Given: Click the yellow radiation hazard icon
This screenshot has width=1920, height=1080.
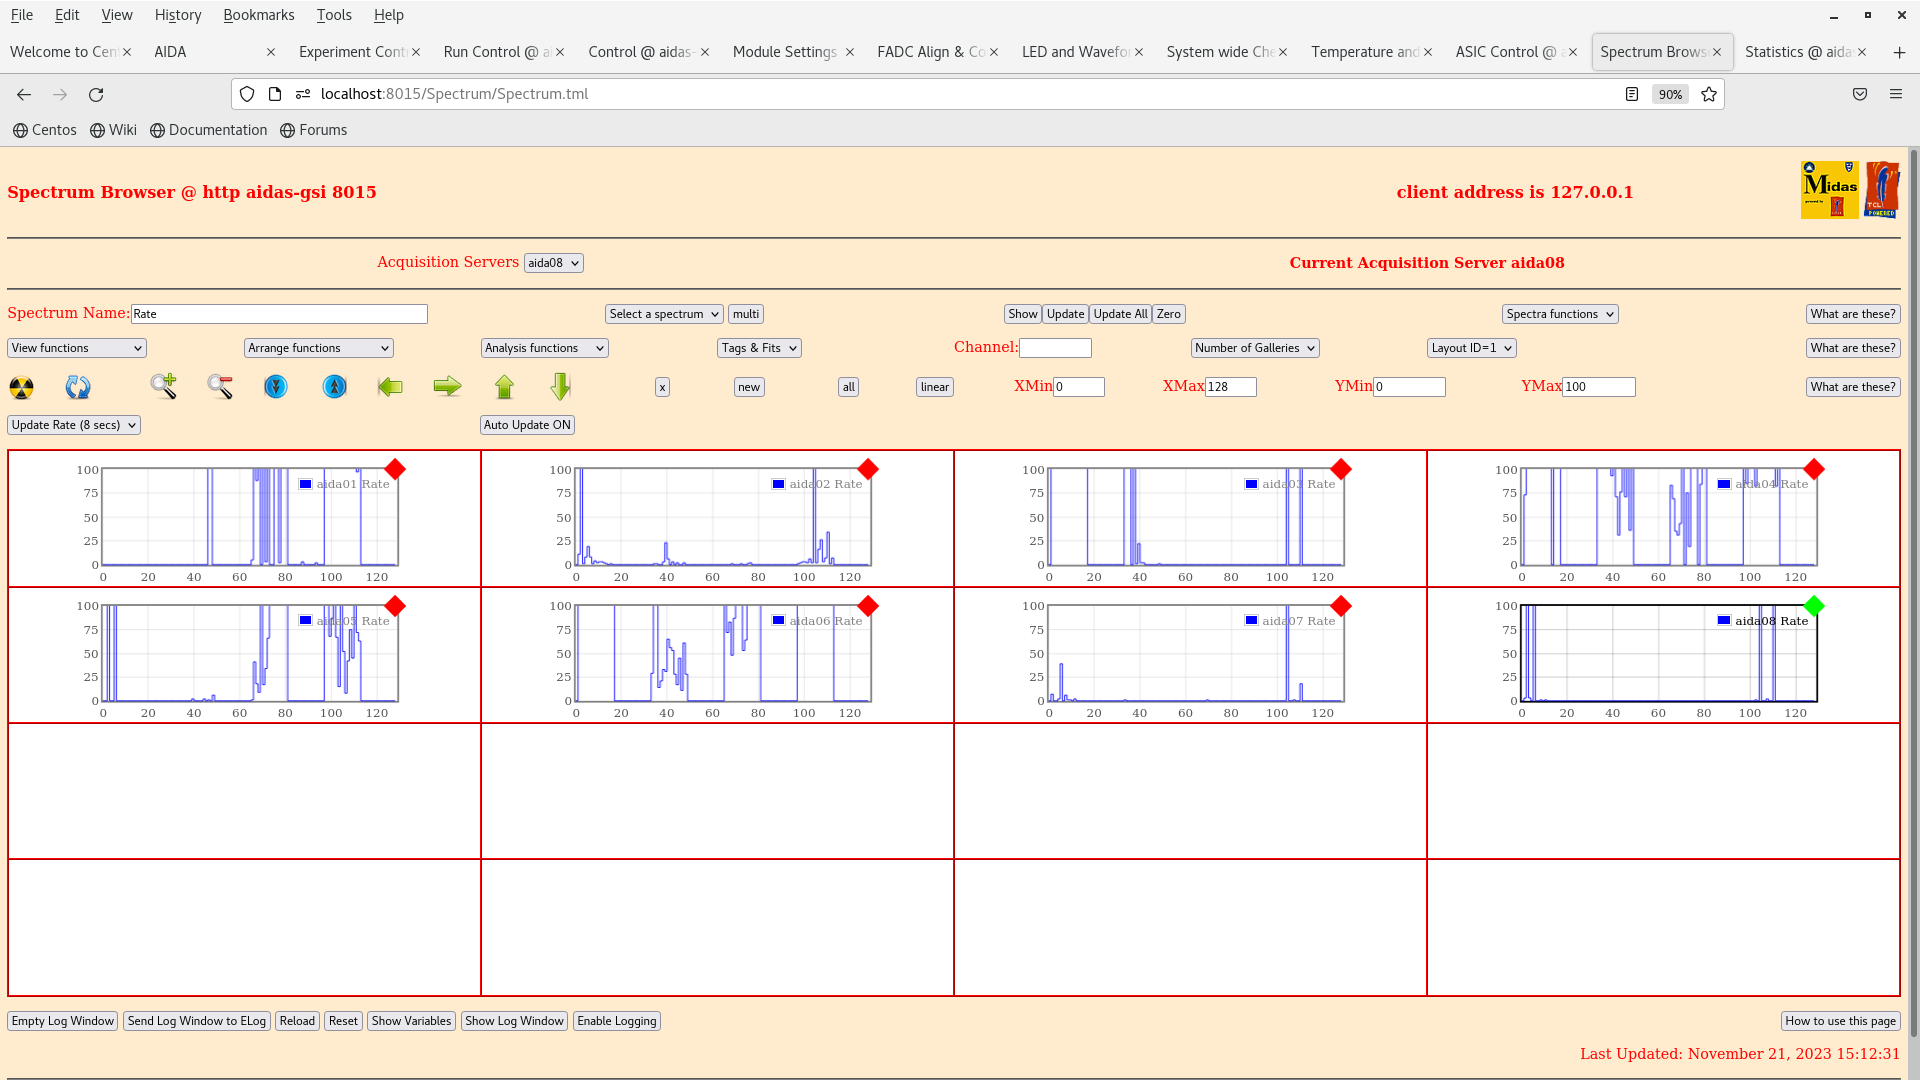Looking at the screenshot, I should [x=22, y=387].
